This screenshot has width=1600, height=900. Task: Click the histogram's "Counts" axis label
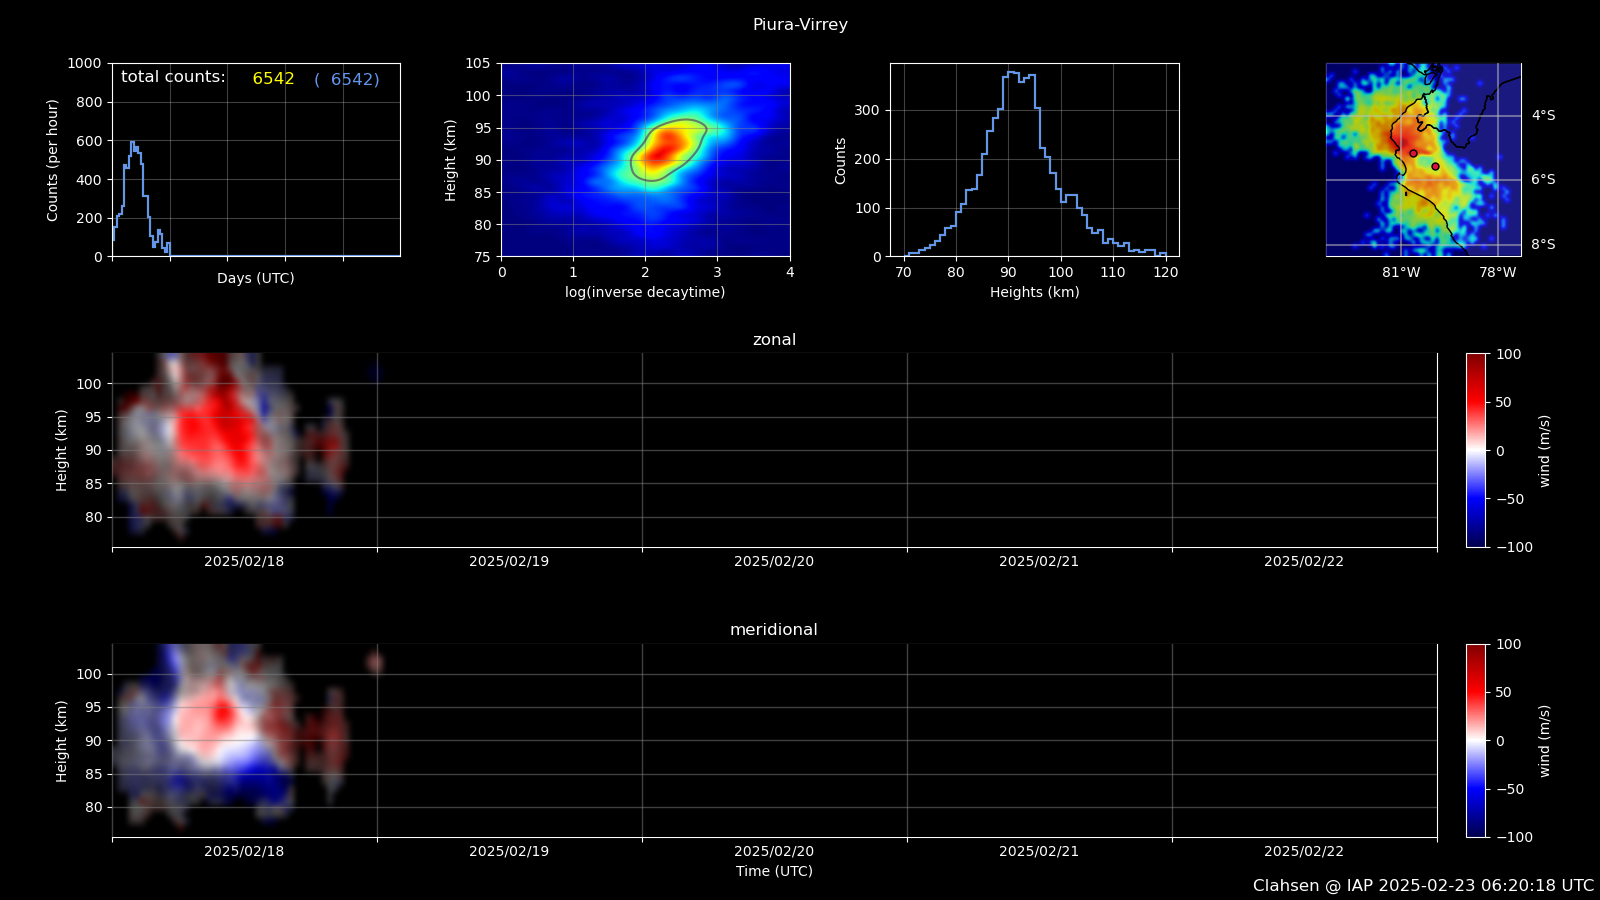tap(840, 160)
